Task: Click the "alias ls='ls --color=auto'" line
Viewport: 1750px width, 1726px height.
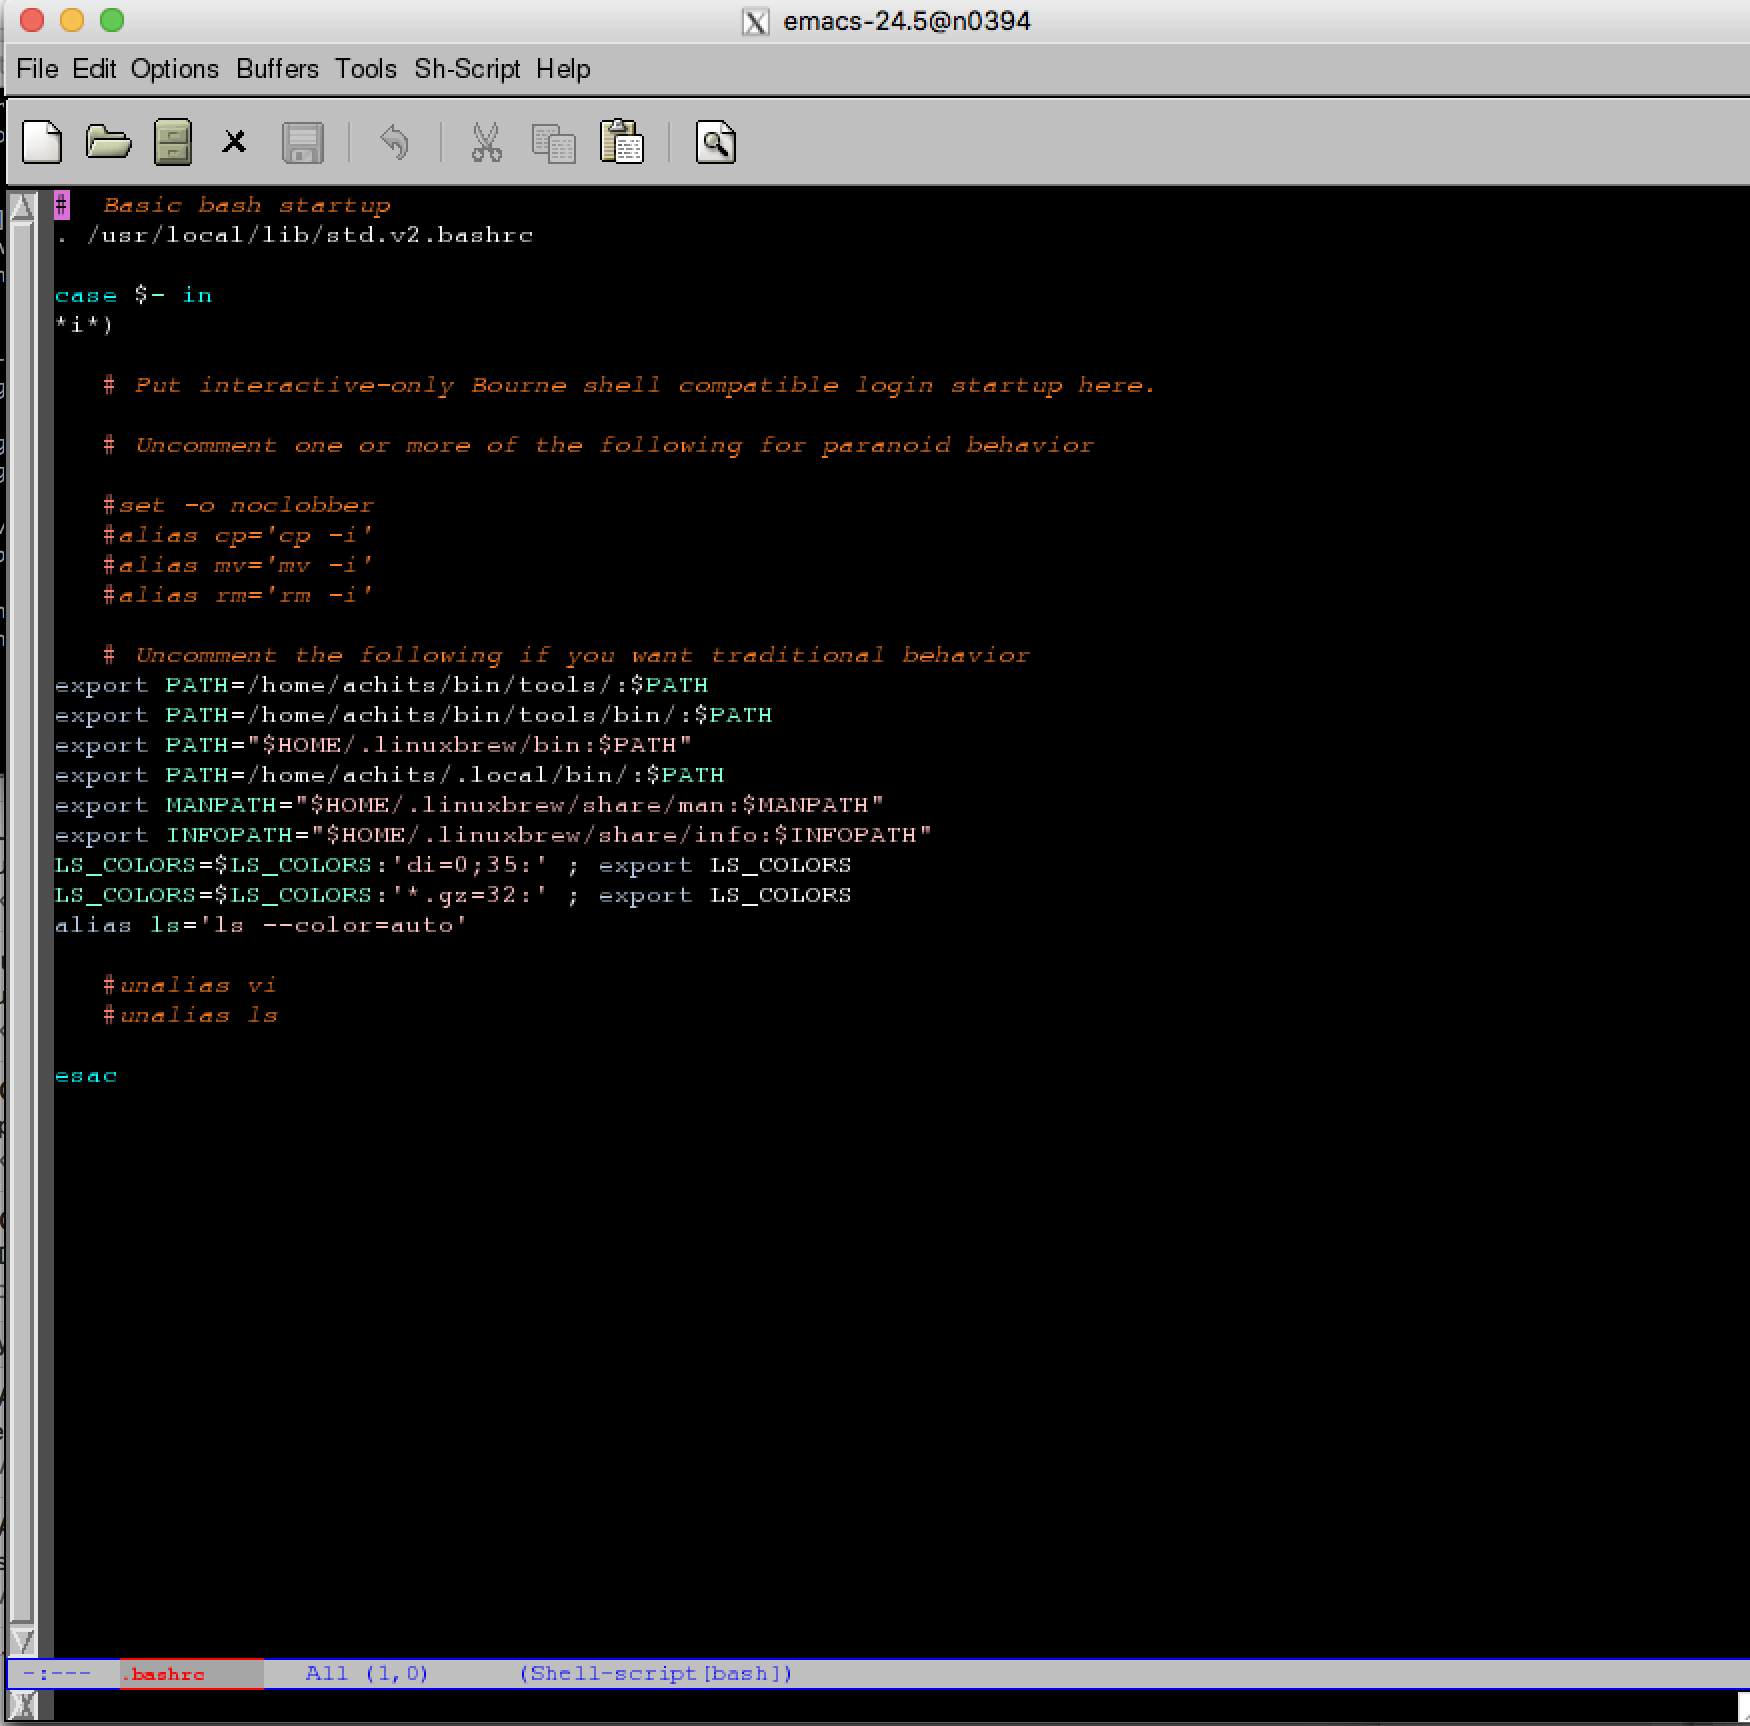Action: click(x=262, y=925)
